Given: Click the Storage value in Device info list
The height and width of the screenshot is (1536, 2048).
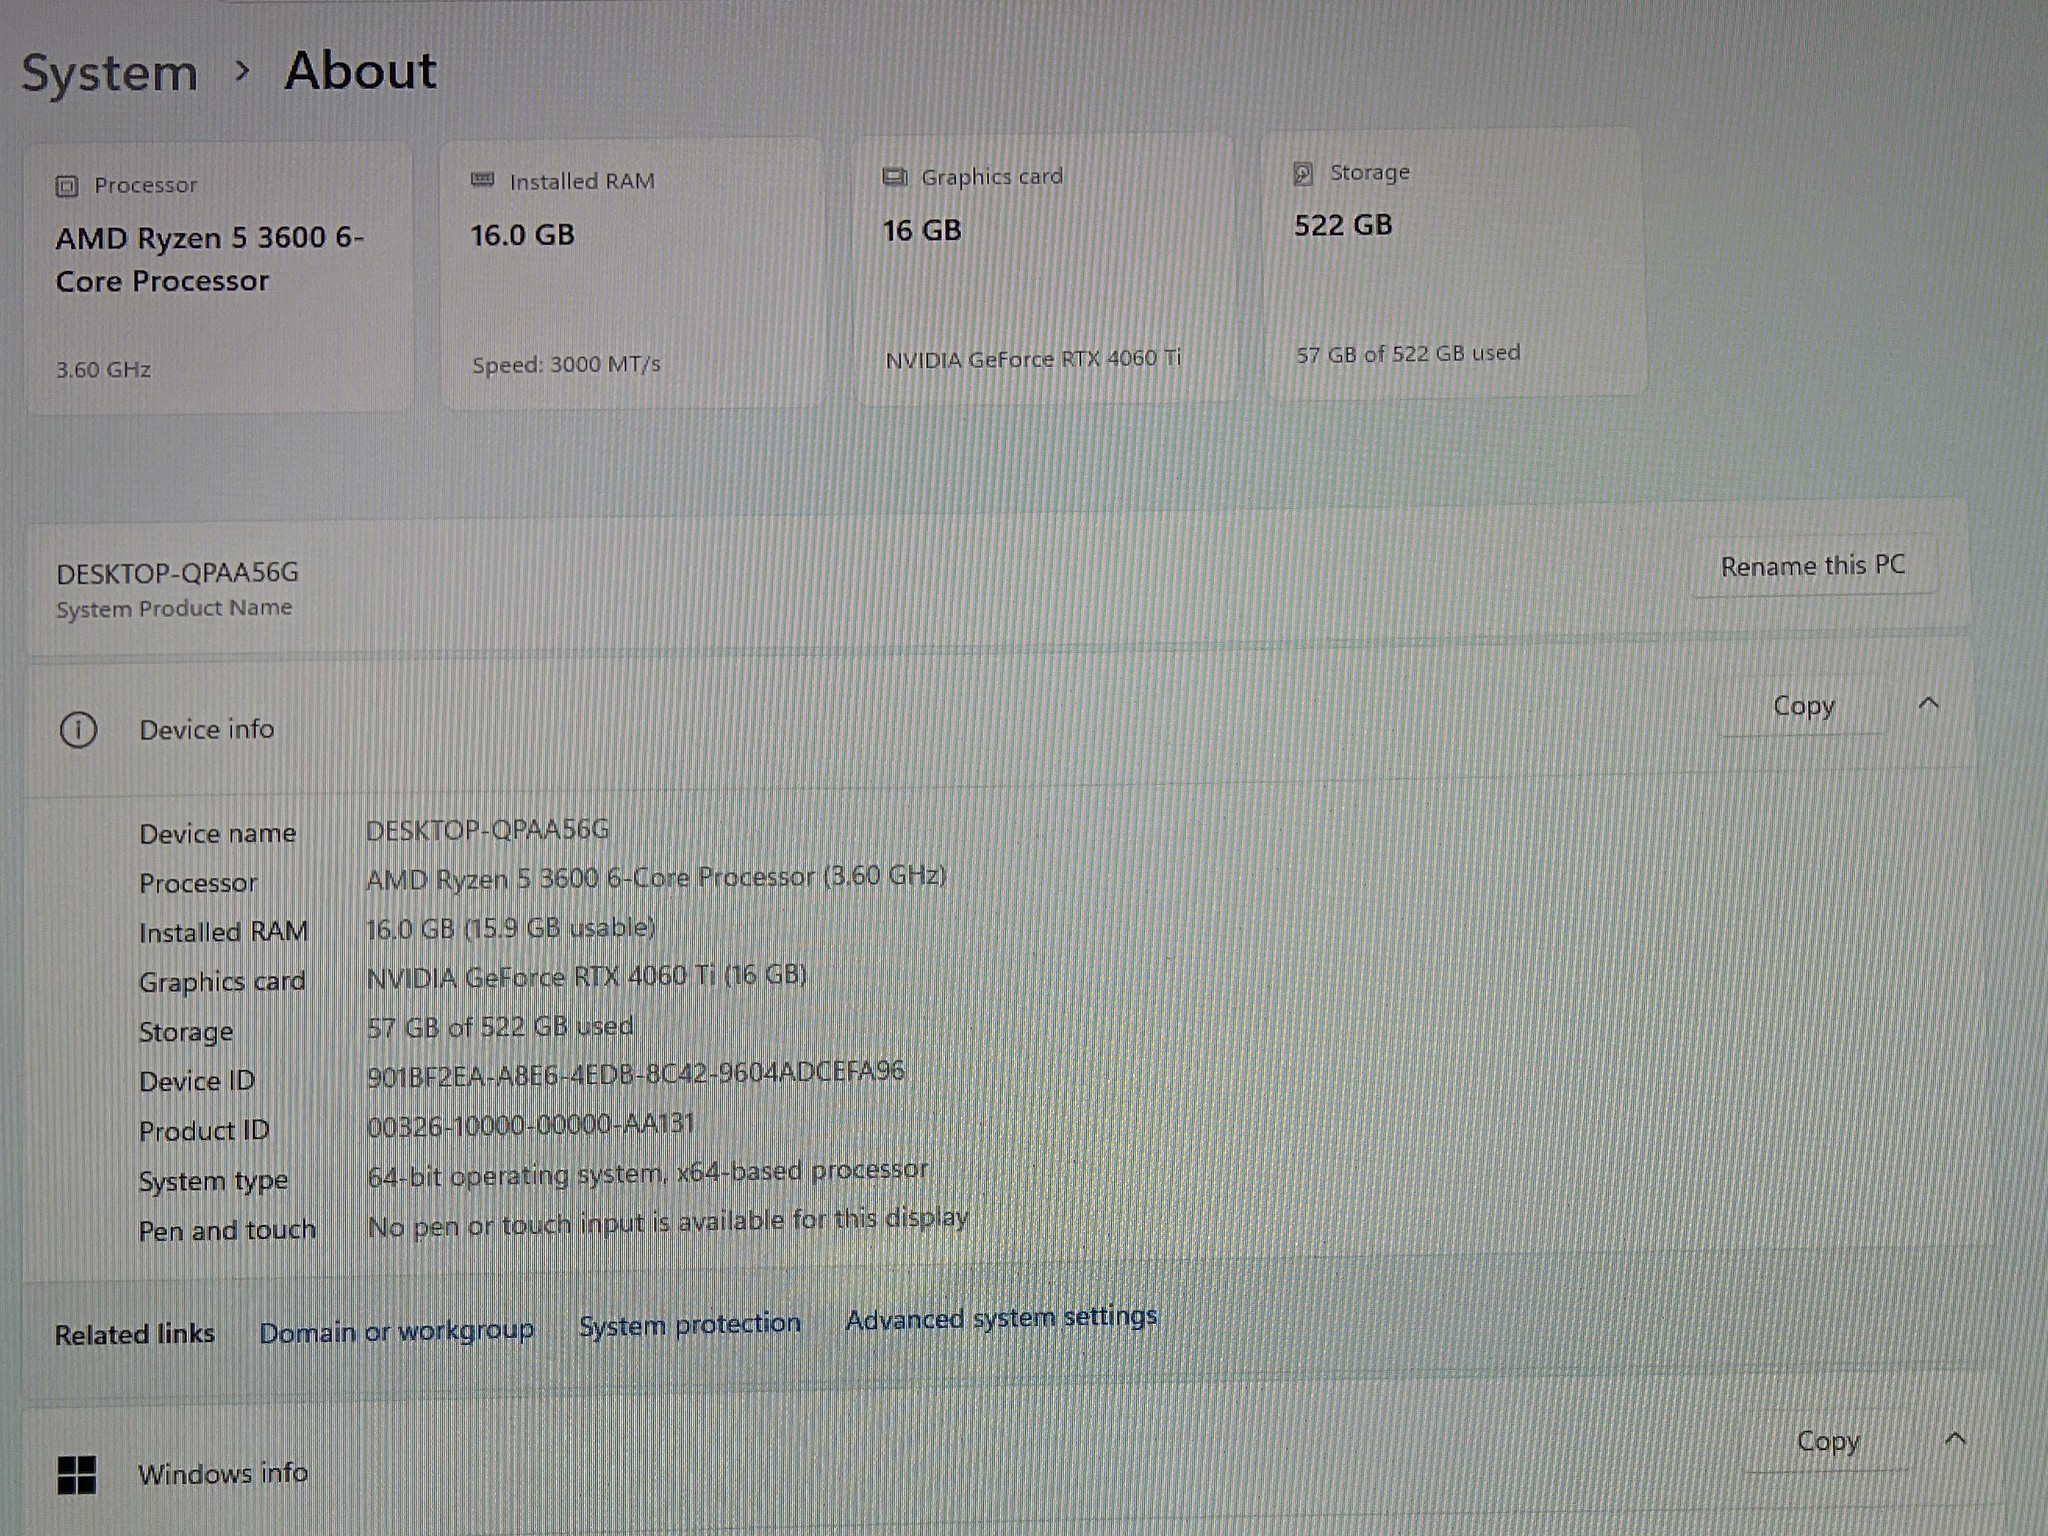Looking at the screenshot, I should [500, 1026].
